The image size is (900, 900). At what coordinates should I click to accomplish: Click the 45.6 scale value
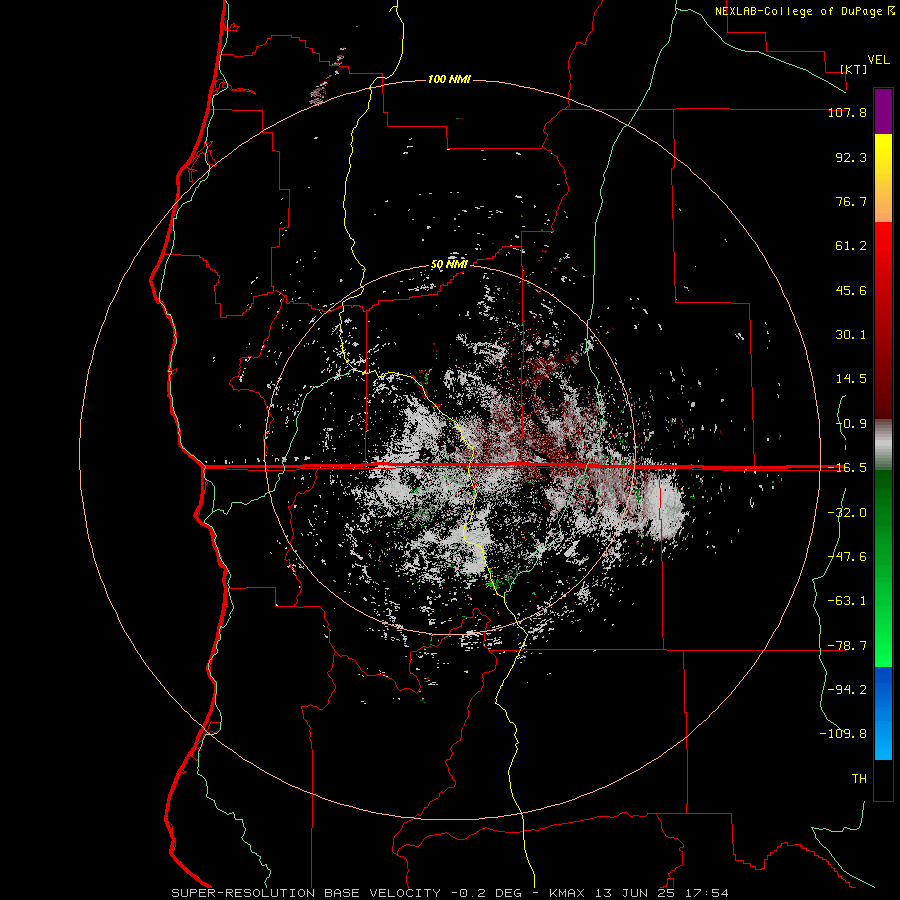pyautogui.click(x=851, y=290)
